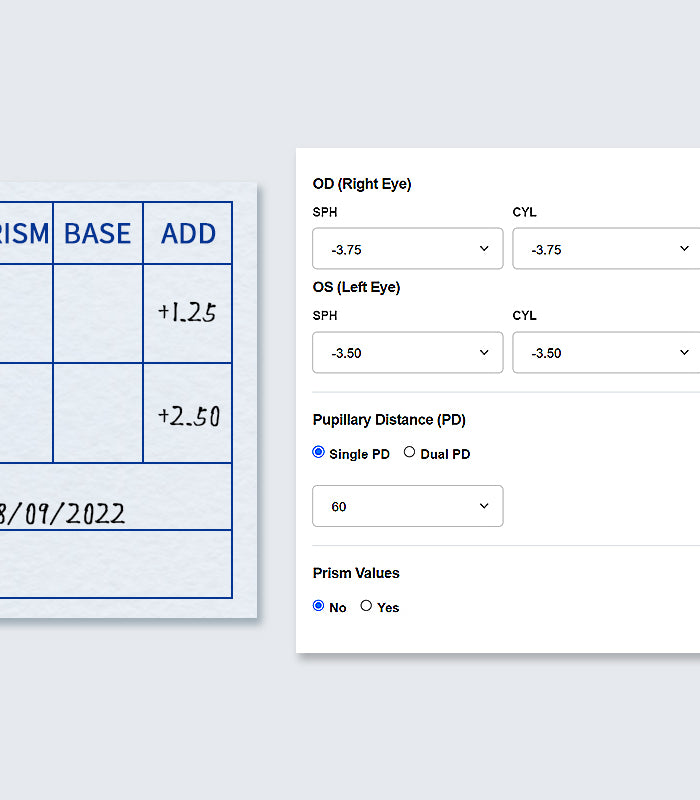
Task: Click the Prism Values section title
Action: click(356, 573)
